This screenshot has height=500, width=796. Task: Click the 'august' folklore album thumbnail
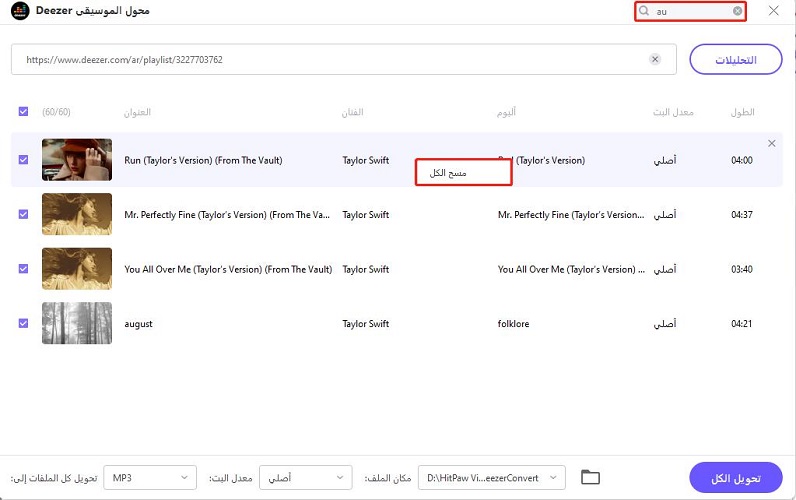pyautogui.click(x=77, y=323)
